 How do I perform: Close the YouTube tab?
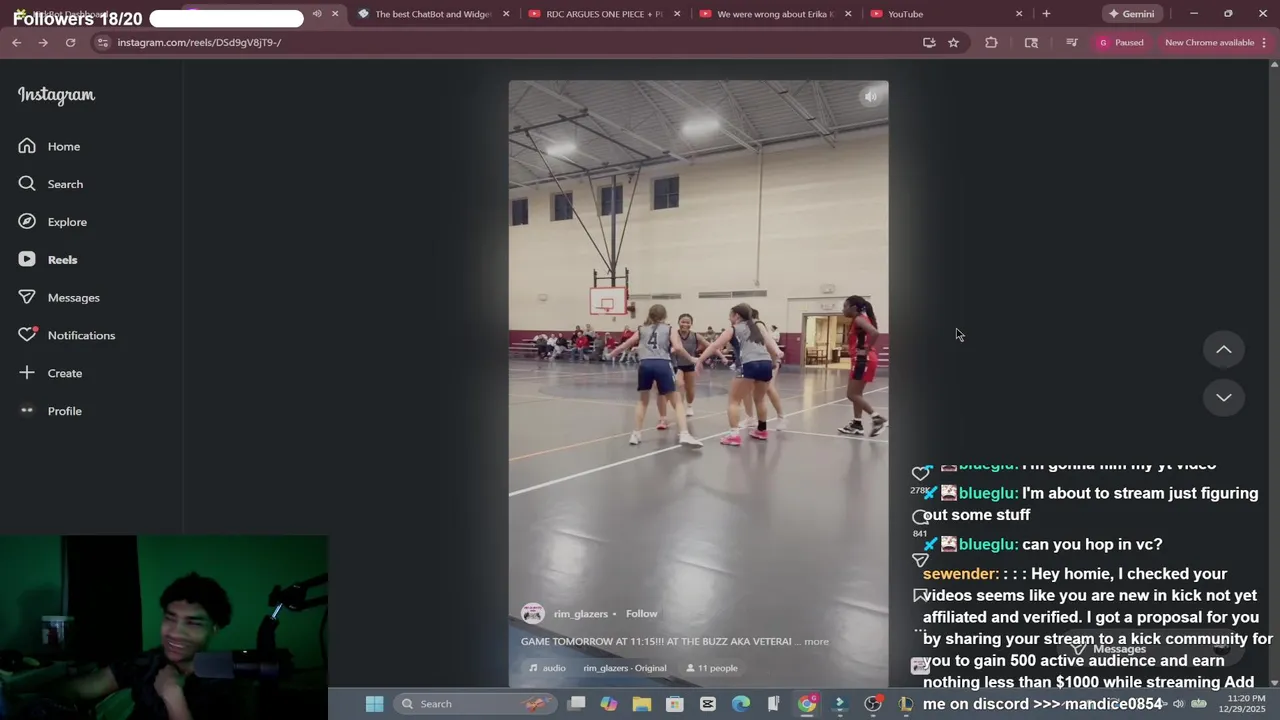(x=1019, y=14)
